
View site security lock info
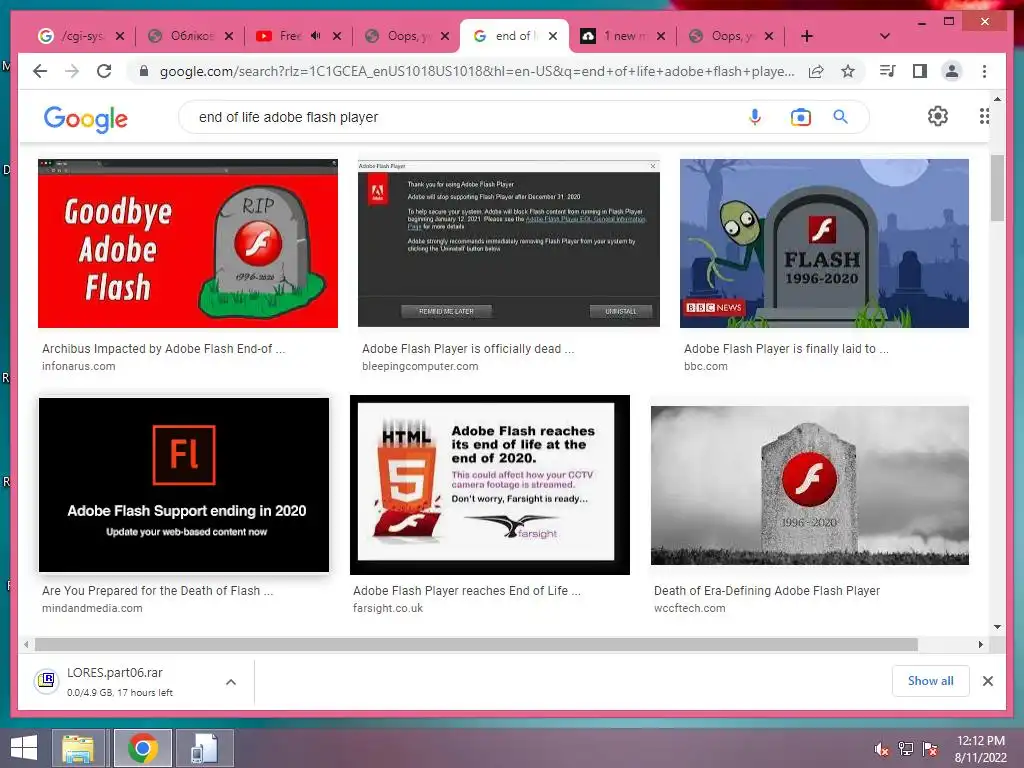point(144,71)
